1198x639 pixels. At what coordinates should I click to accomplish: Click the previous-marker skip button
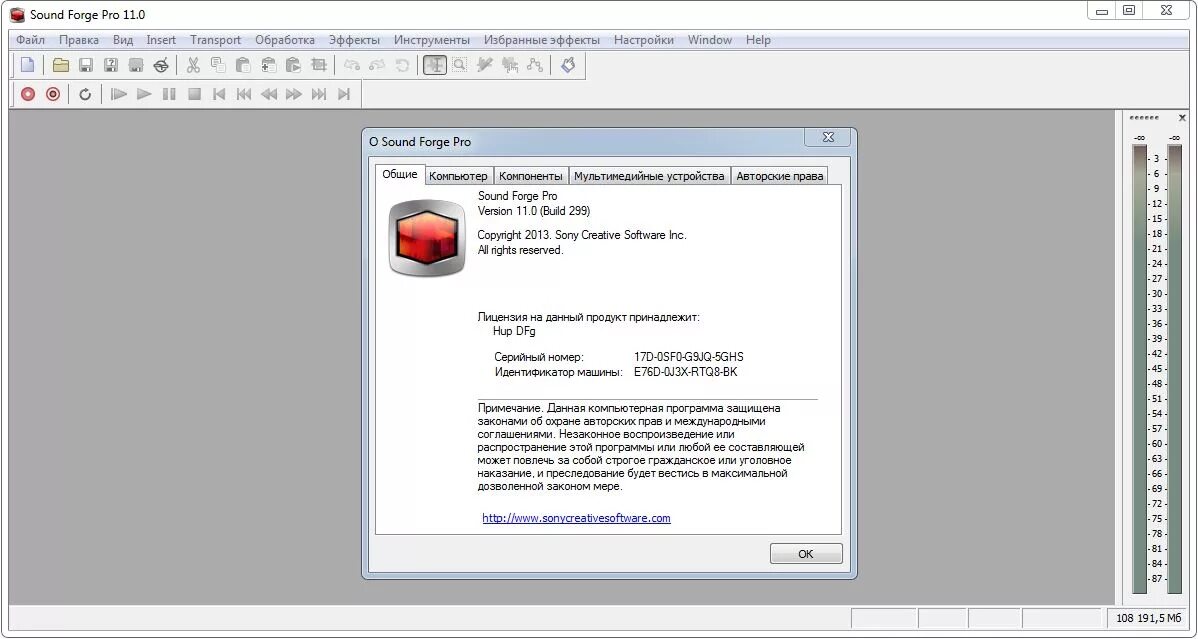coord(244,94)
